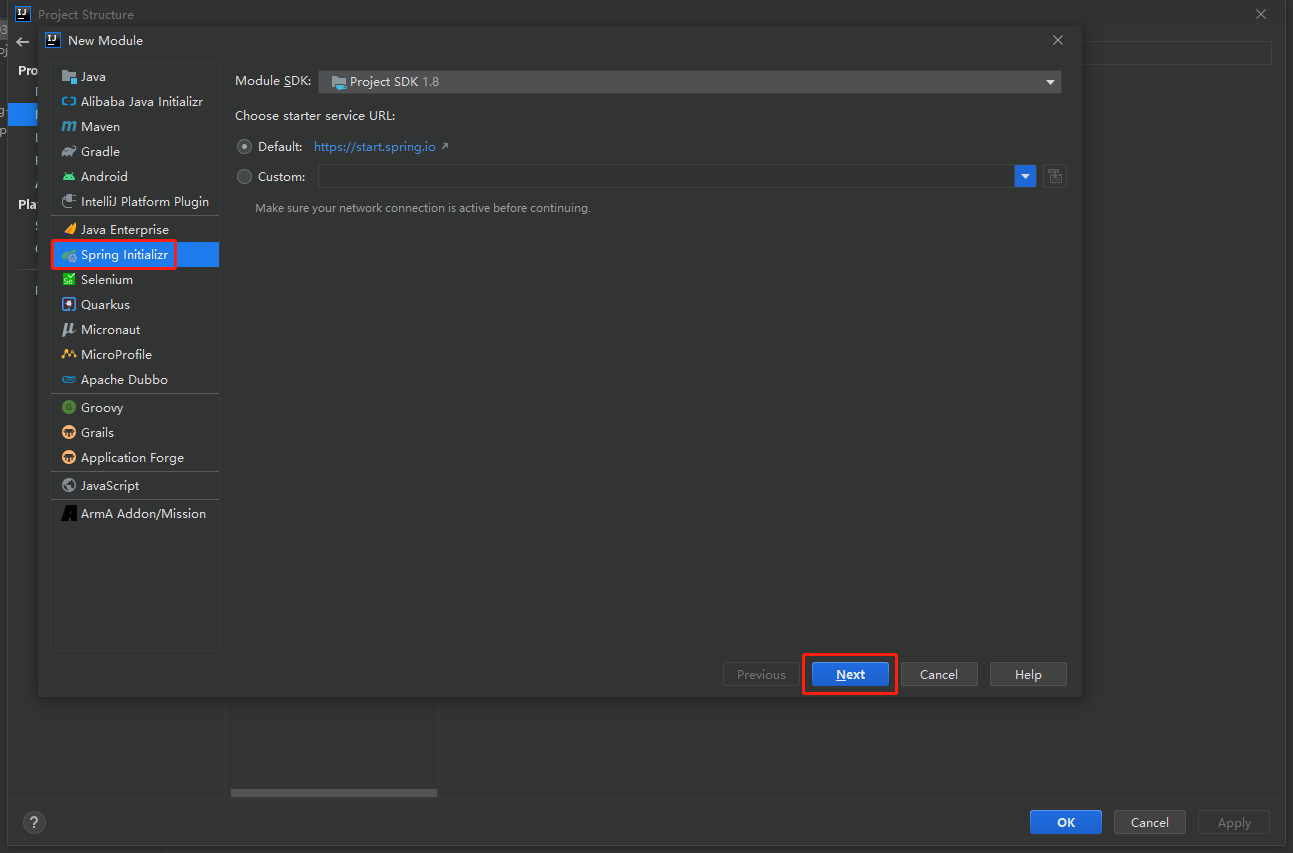Select the MicroProfile icon
This screenshot has width=1293, height=853.
tap(69, 355)
